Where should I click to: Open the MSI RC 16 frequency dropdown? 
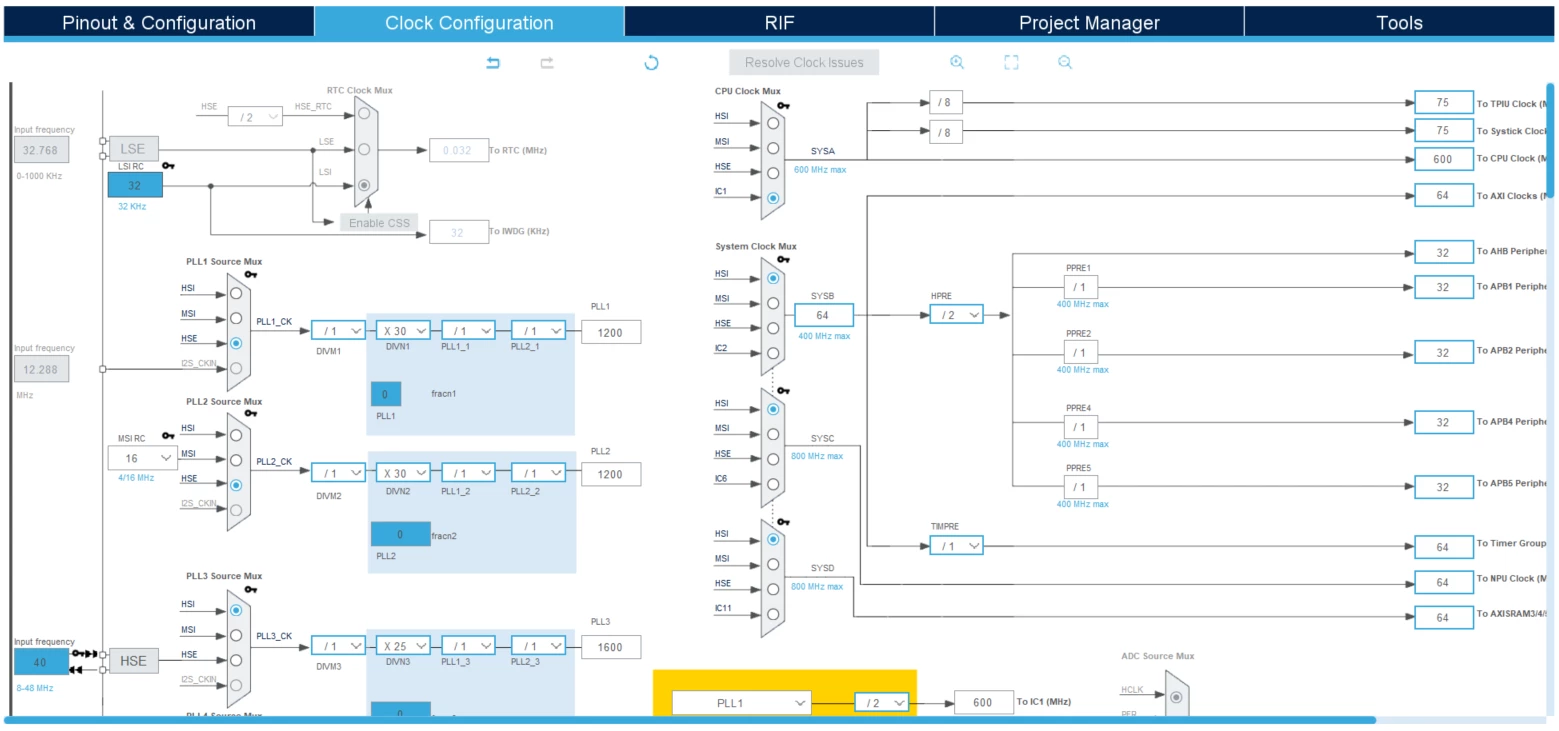coord(143,458)
